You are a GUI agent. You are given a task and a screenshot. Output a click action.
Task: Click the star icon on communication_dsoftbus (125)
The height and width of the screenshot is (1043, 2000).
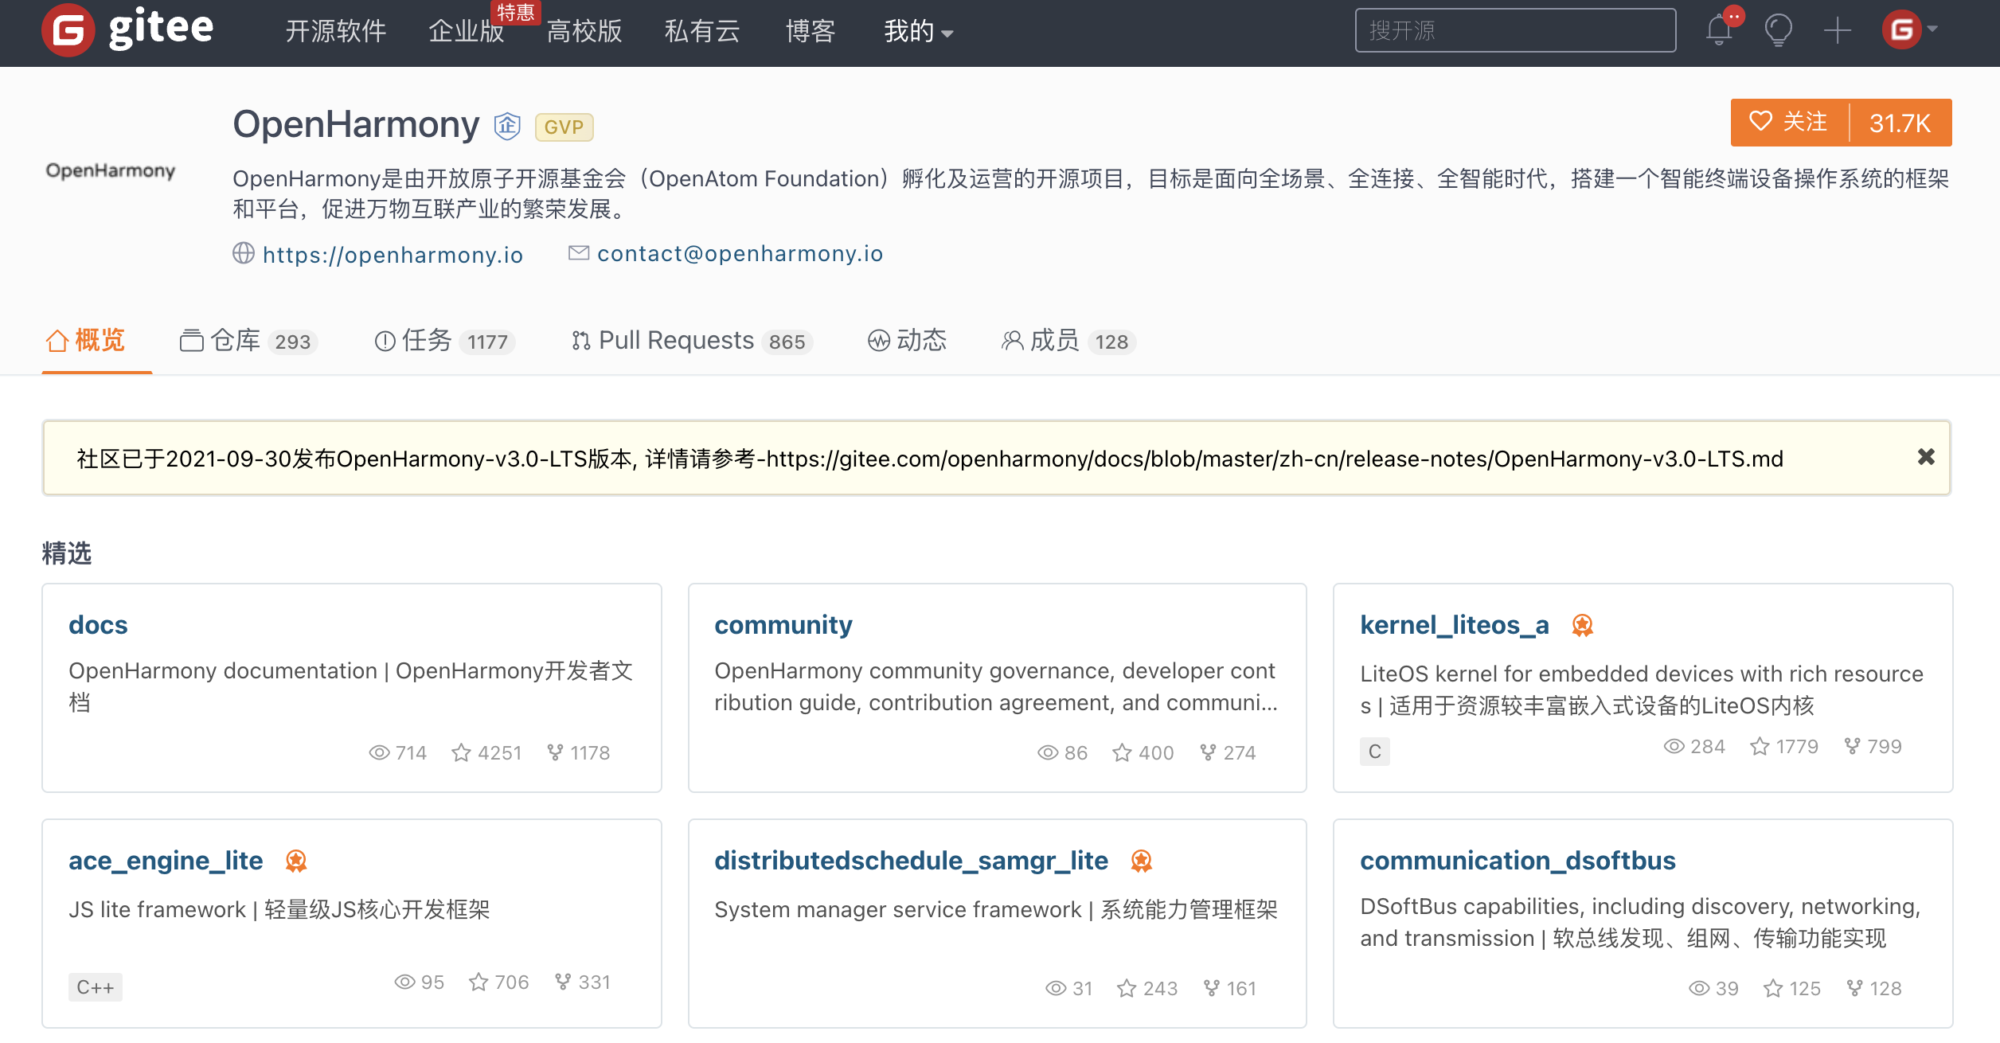[x=1773, y=989]
